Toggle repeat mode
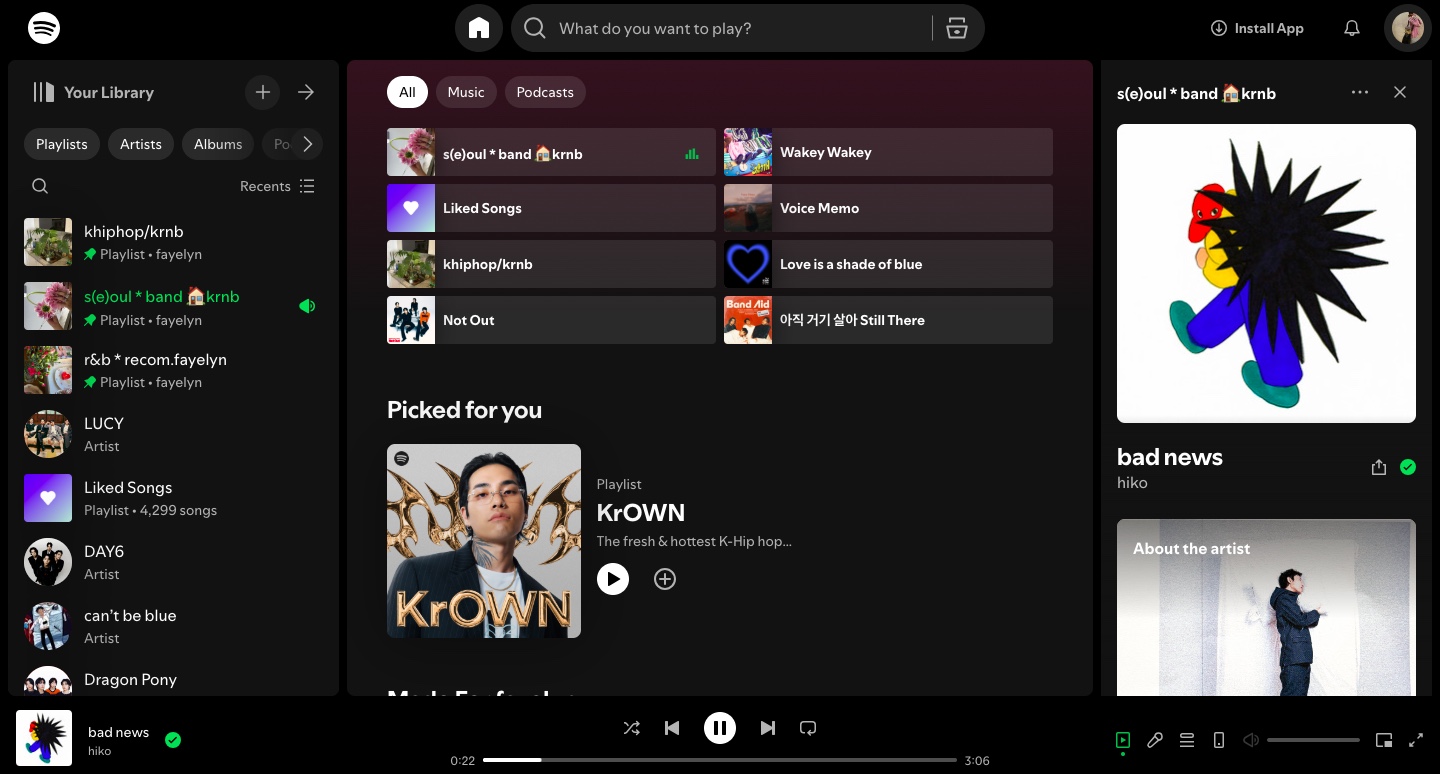 pyautogui.click(x=808, y=728)
